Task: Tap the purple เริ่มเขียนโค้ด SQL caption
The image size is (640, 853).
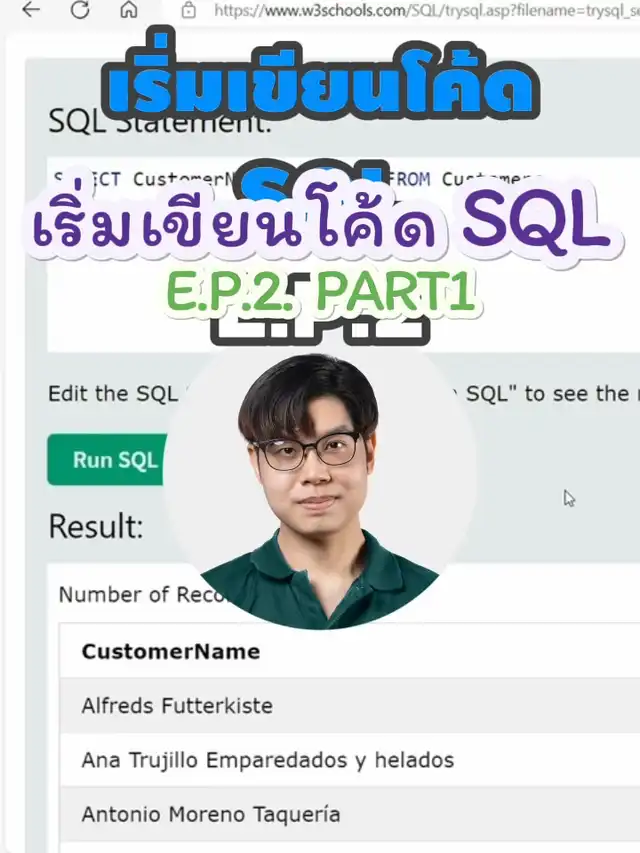Action: tap(321, 222)
